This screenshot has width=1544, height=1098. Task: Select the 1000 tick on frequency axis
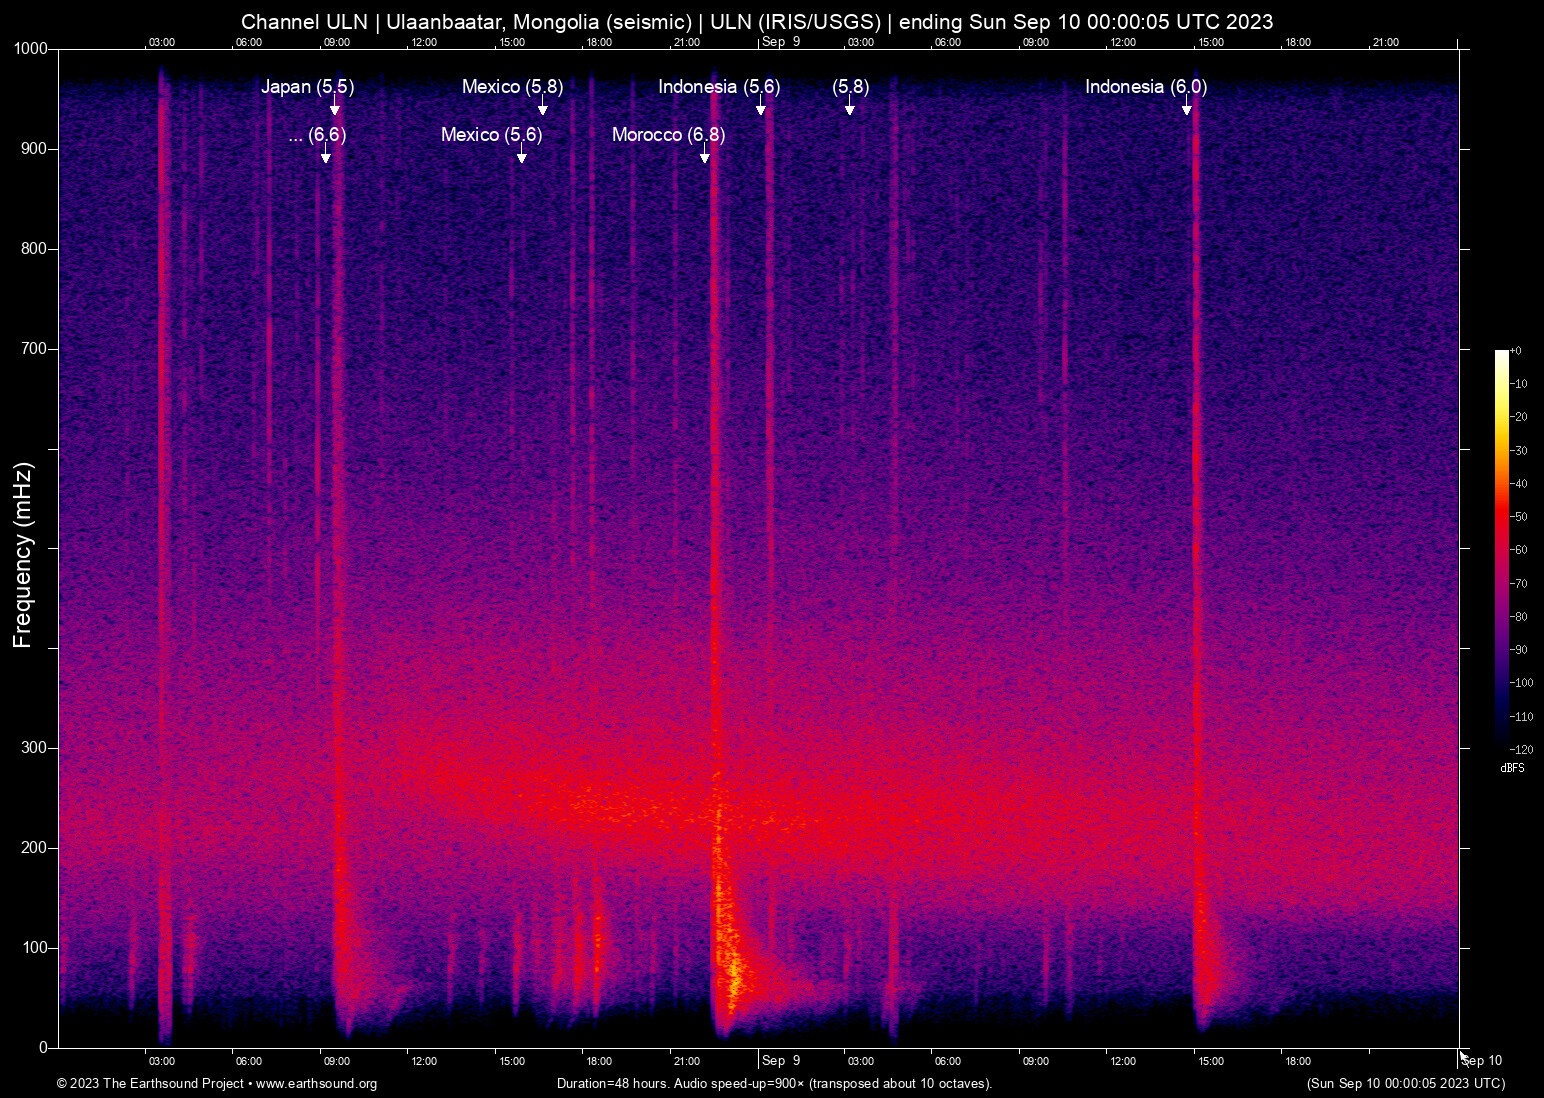click(x=30, y=49)
